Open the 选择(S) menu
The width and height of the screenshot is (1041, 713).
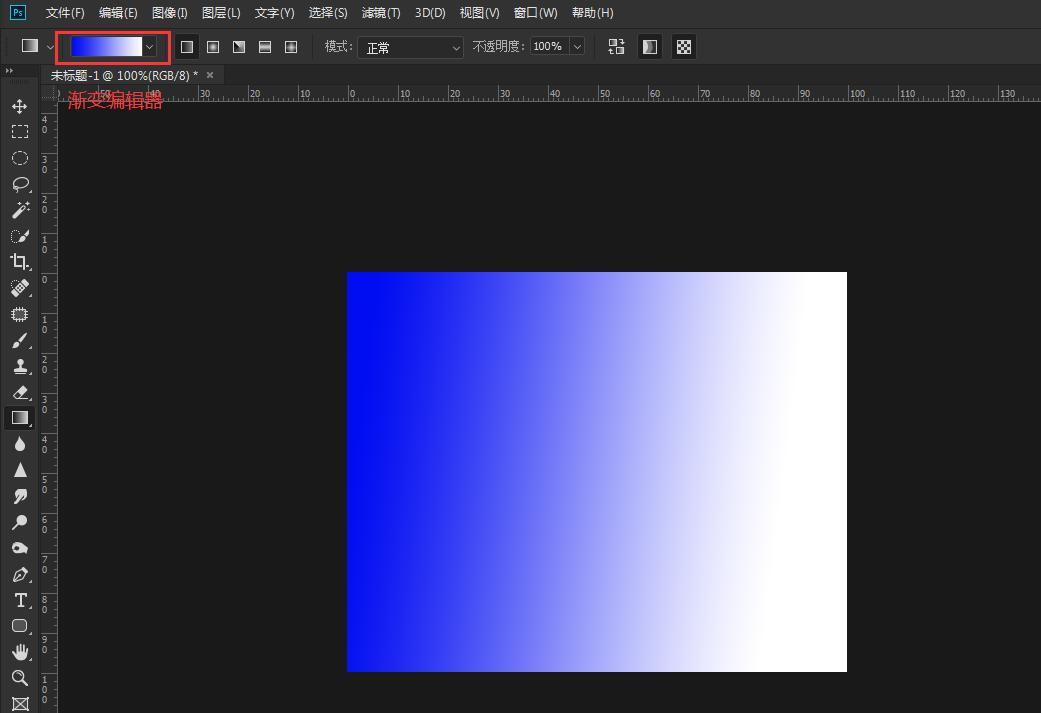point(328,13)
